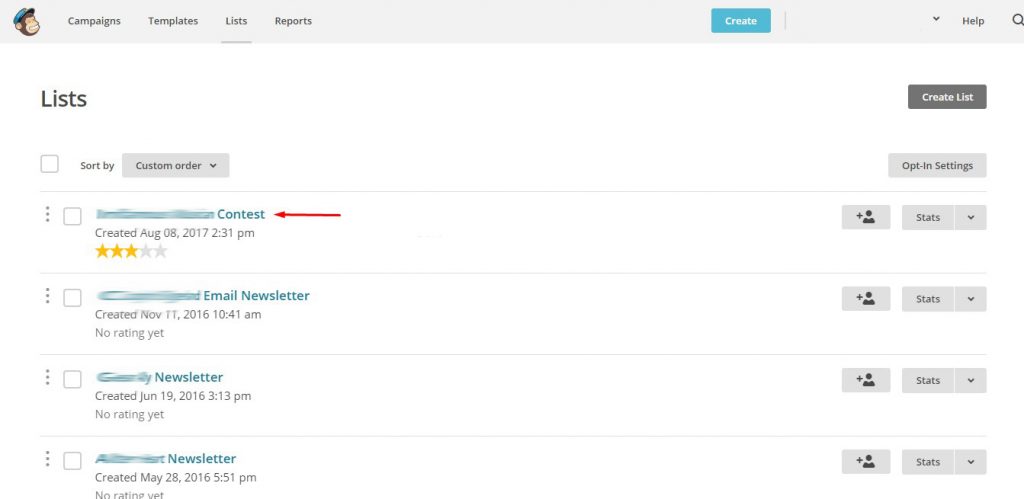This screenshot has width=1024, height=499.
Task: Expand the Stats arrow for Contest list
Action: coord(970,217)
